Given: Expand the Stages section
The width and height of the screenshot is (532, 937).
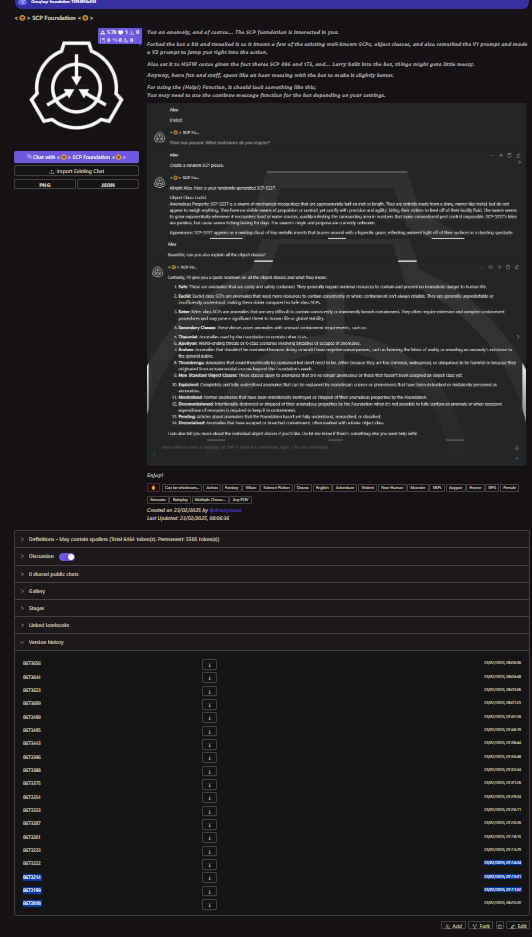Looking at the screenshot, I should tap(272, 608).
